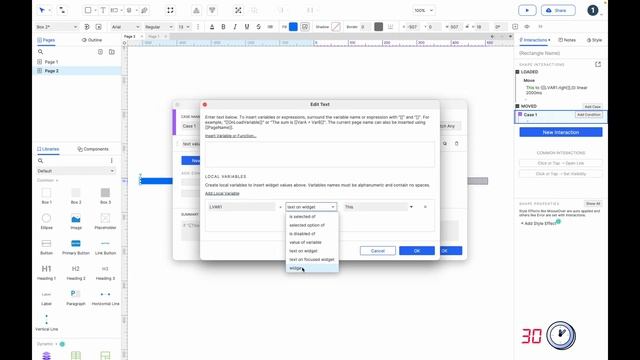Click the group/ungroup crossed arrows icon
Viewport: 640px width, 360px height.
238,10
